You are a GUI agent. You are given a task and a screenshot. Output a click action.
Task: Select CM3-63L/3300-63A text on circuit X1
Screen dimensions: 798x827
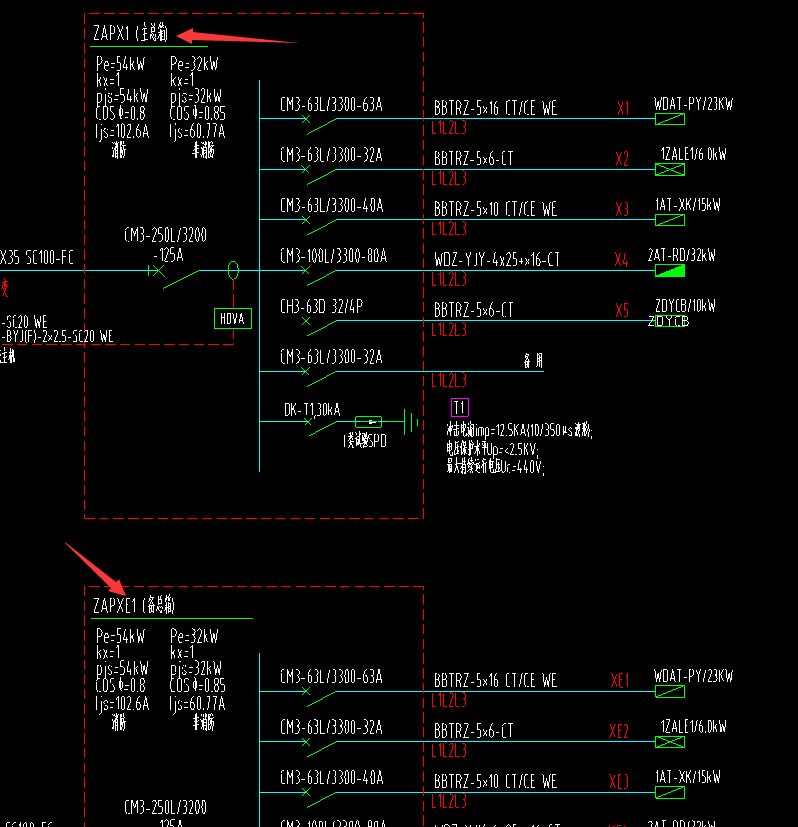point(331,104)
